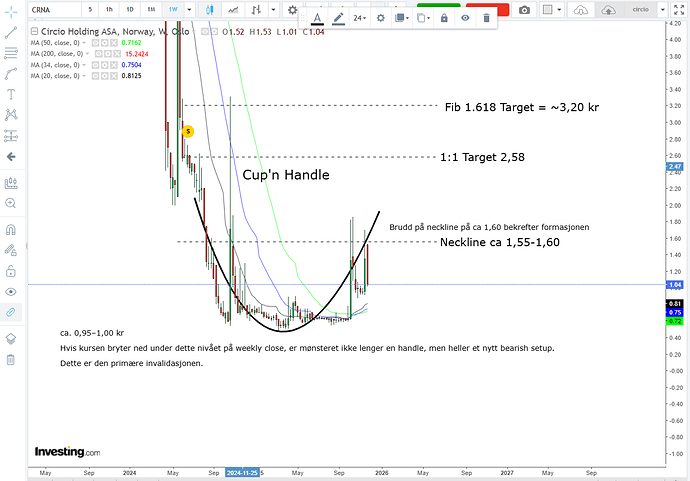Click the back arrow in left toolbar

pyautogui.click(x=11, y=157)
